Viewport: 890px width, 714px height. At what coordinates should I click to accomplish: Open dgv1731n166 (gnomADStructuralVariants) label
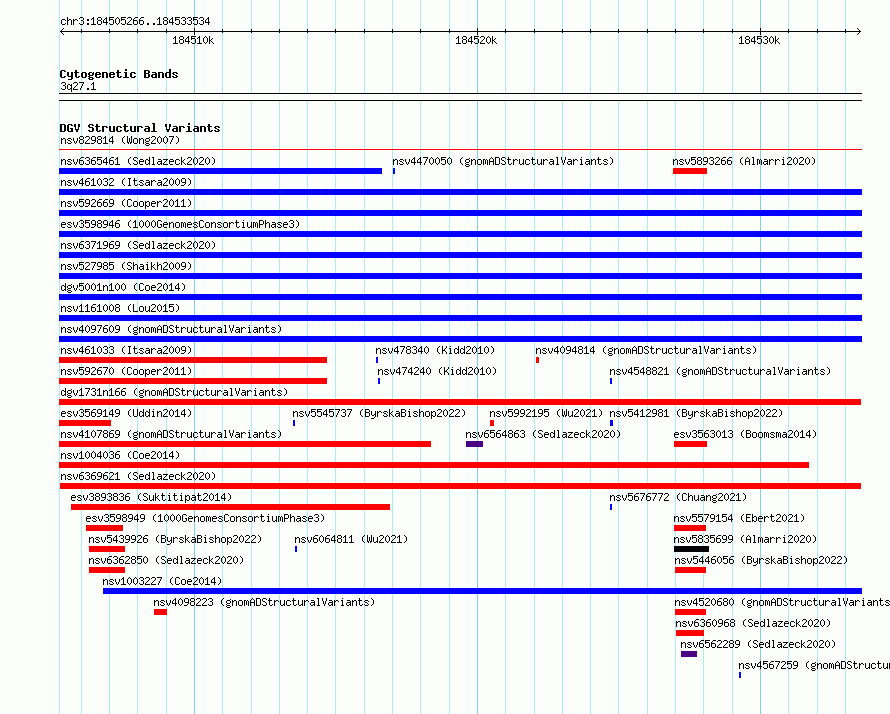point(174,392)
